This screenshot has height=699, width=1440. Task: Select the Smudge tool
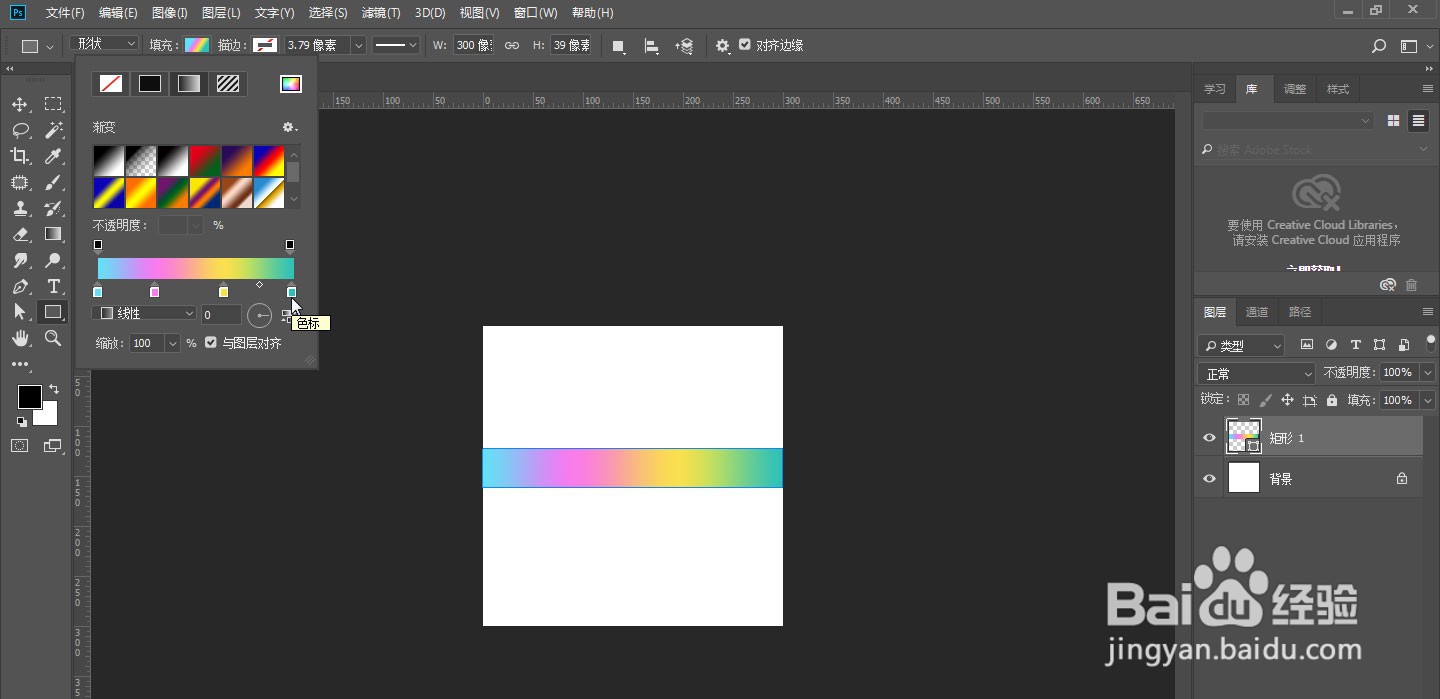(x=20, y=260)
